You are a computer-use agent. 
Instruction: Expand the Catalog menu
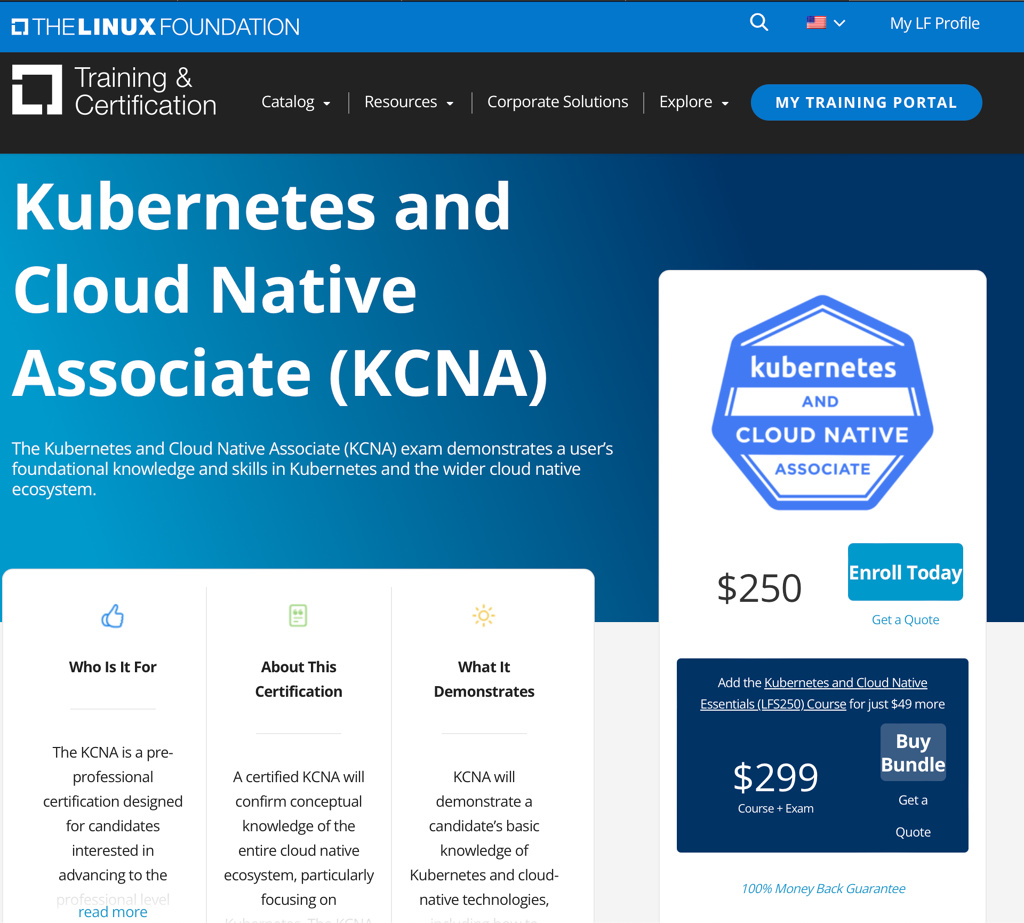[295, 102]
